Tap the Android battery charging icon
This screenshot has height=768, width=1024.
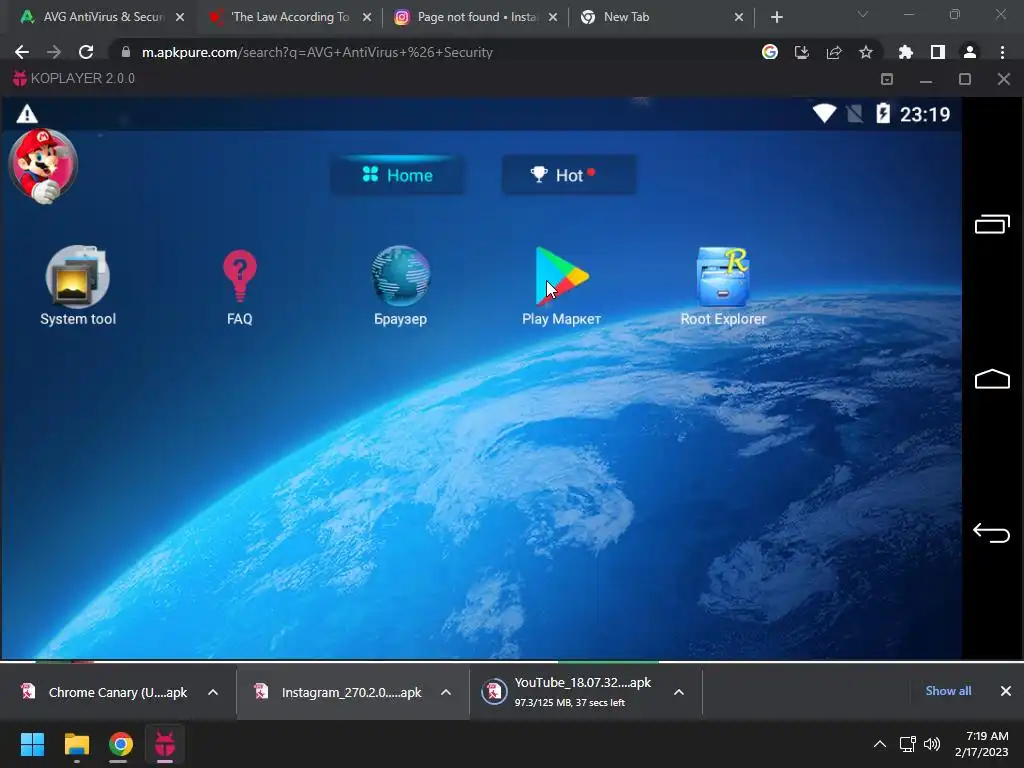(x=883, y=114)
